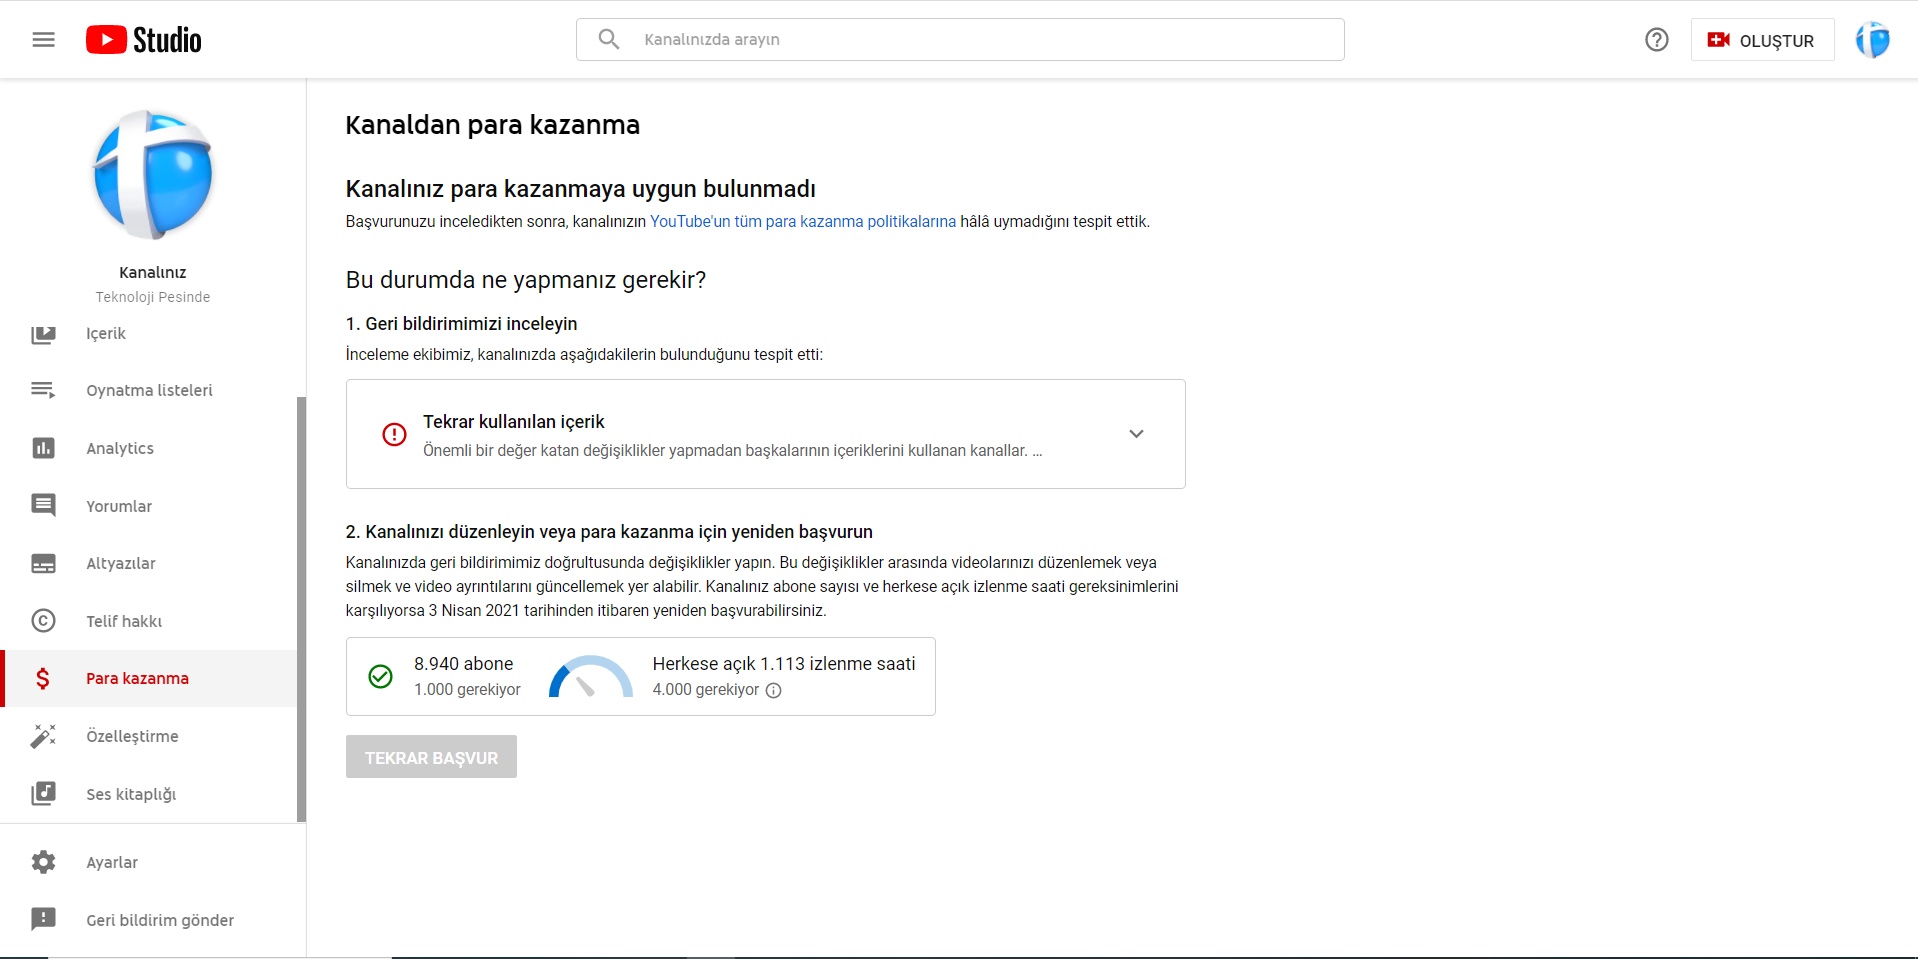Click the Oynatma listeleri icon
This screenshot has width=1918, height=959.
tap(43, 390)
